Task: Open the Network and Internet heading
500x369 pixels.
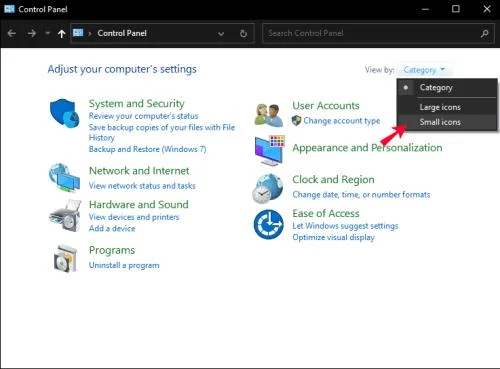Action: tap(139, 171)
